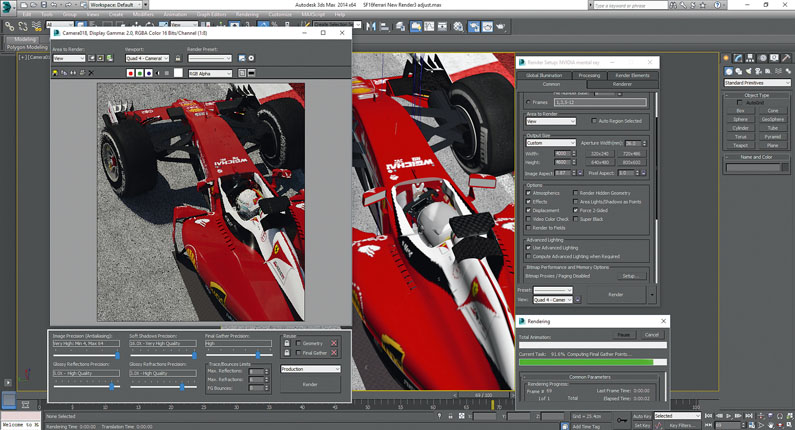Click the teapot render icon in main toolbar
The width and height of the screenshot is (795, 430).
pos(500,26)
